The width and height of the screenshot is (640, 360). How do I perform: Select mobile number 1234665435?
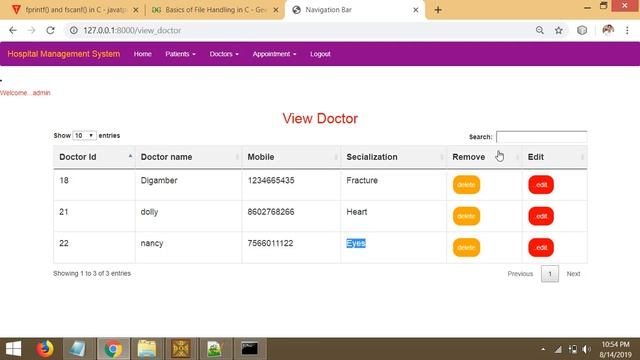click(271, 180)
